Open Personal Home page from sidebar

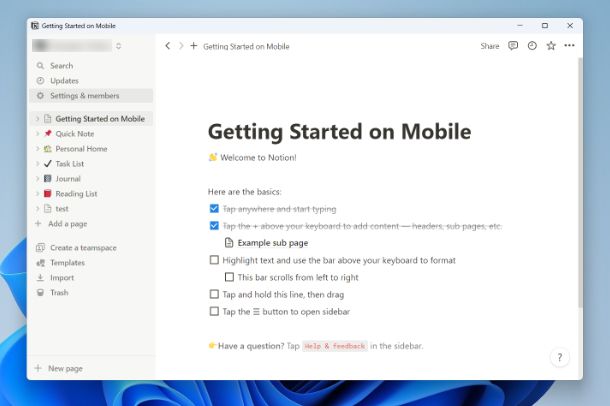pyautogui.click(x=91, y=149)
